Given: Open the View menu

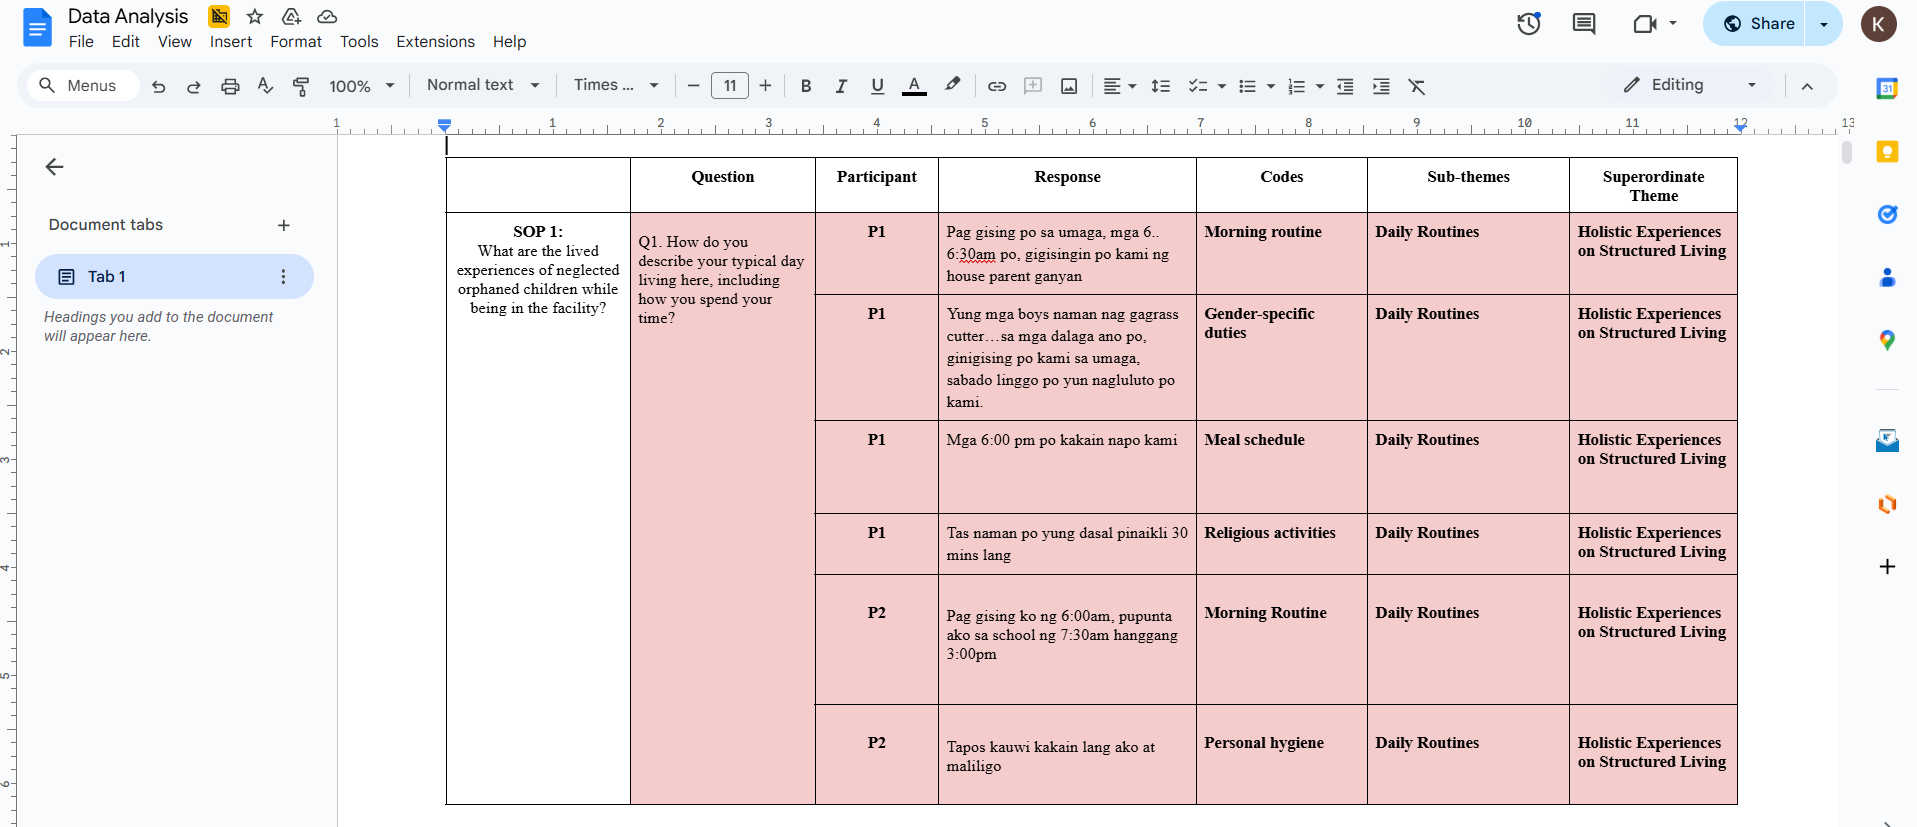Looking at the screenshot, I should tap(175, 42).
